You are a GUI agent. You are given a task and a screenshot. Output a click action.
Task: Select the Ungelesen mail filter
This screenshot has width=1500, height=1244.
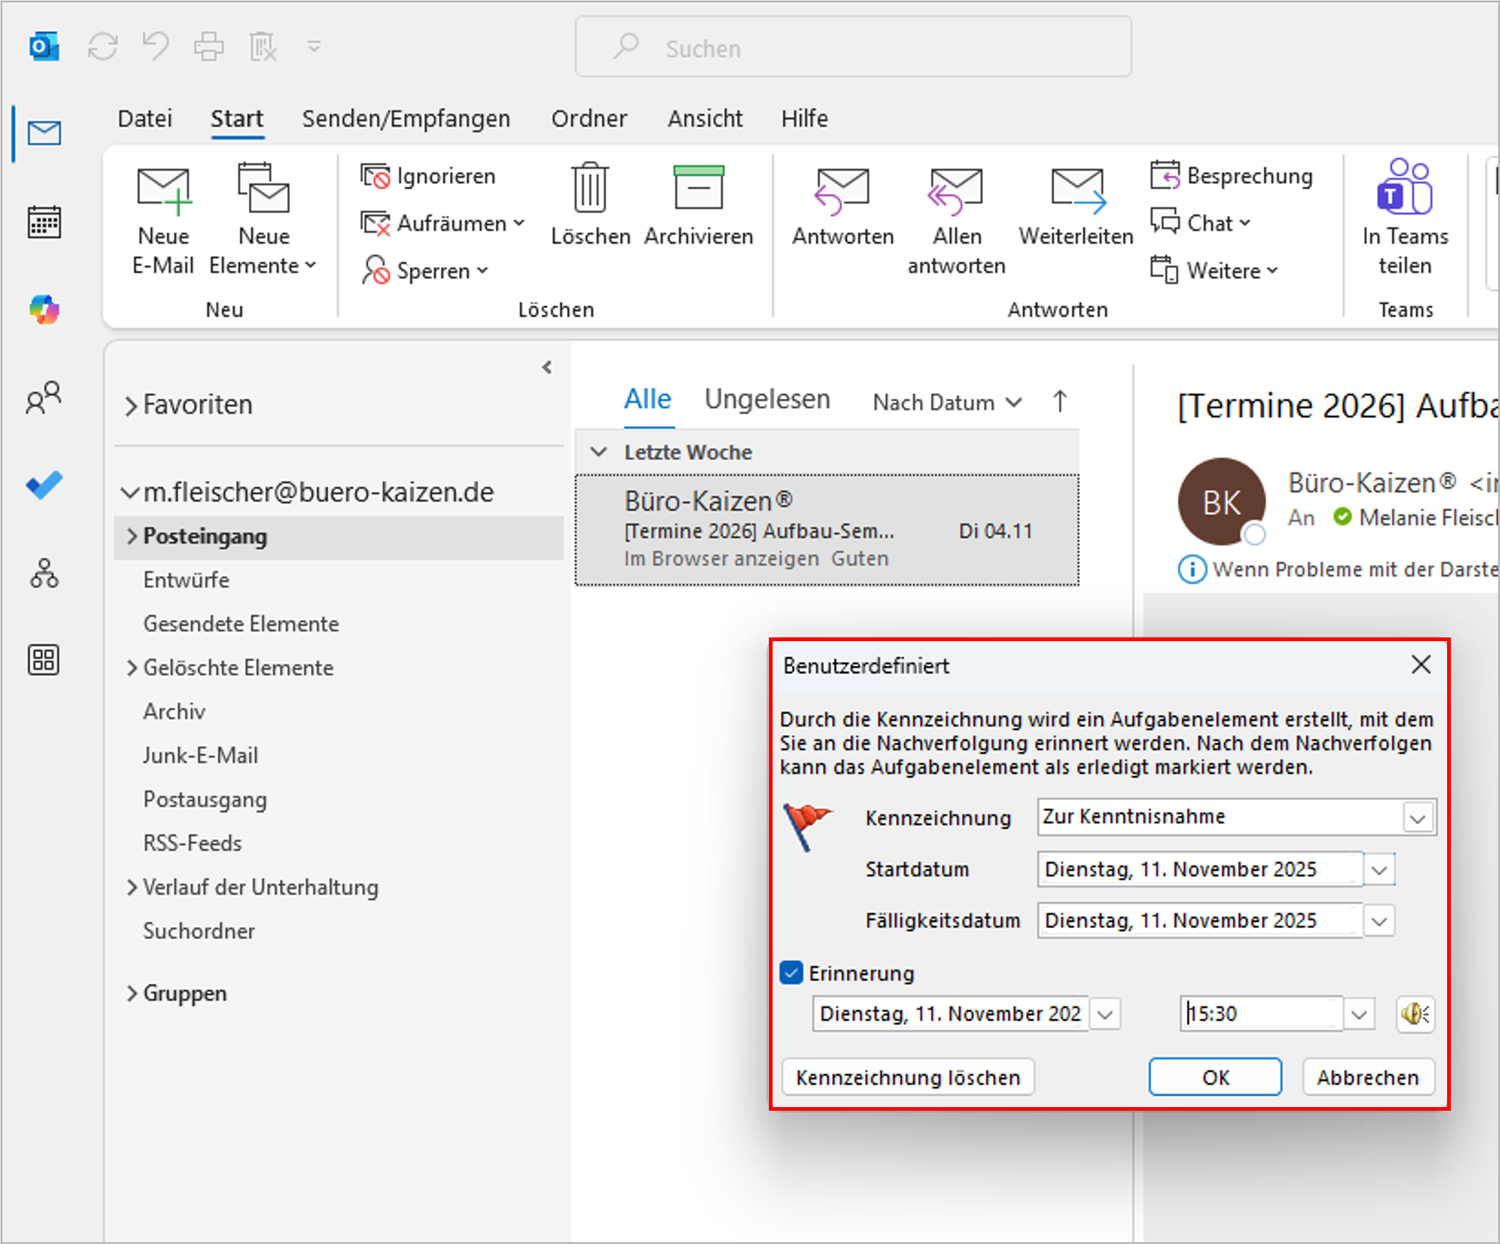(x=766, y=398)
